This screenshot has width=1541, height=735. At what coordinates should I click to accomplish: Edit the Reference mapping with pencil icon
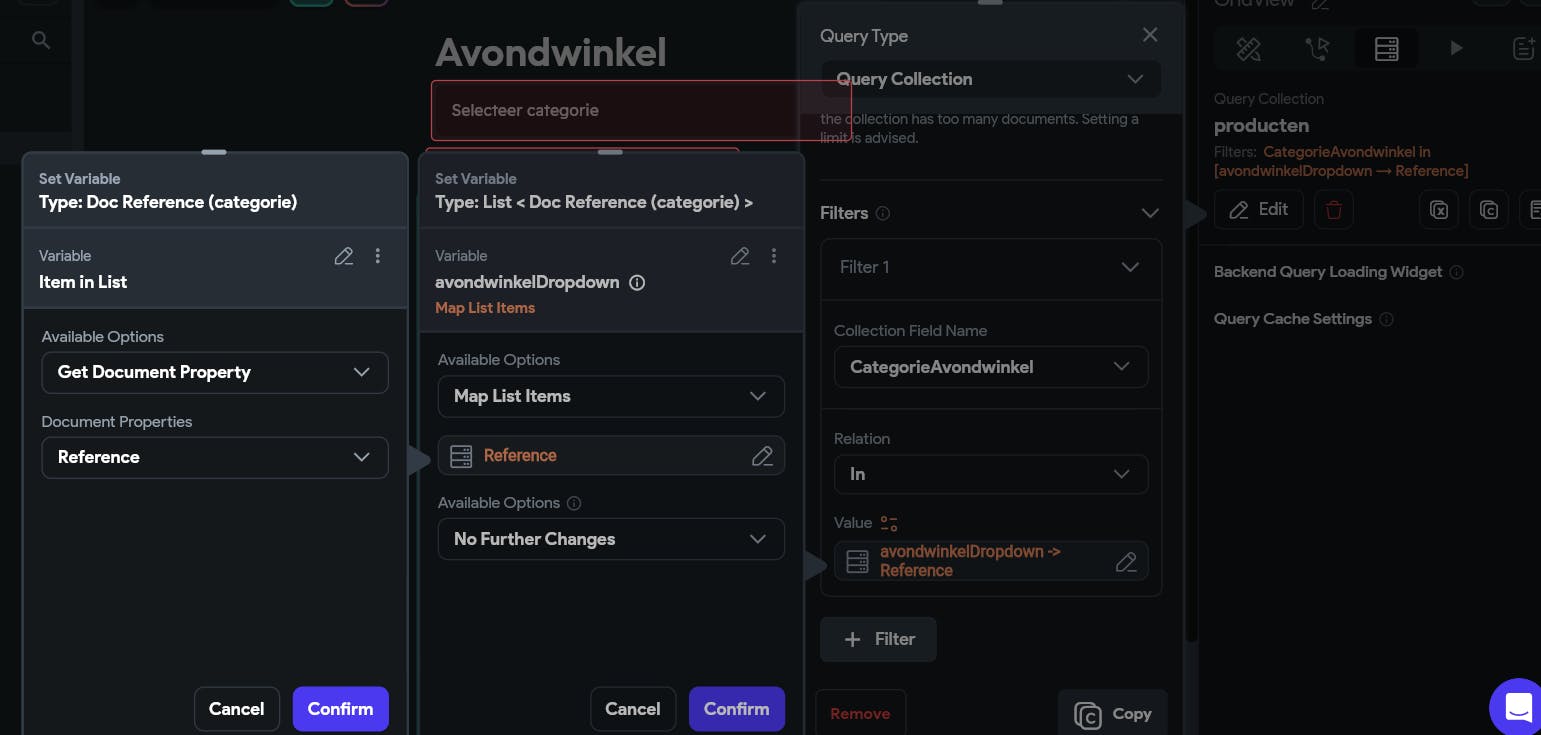pos(762,456)
